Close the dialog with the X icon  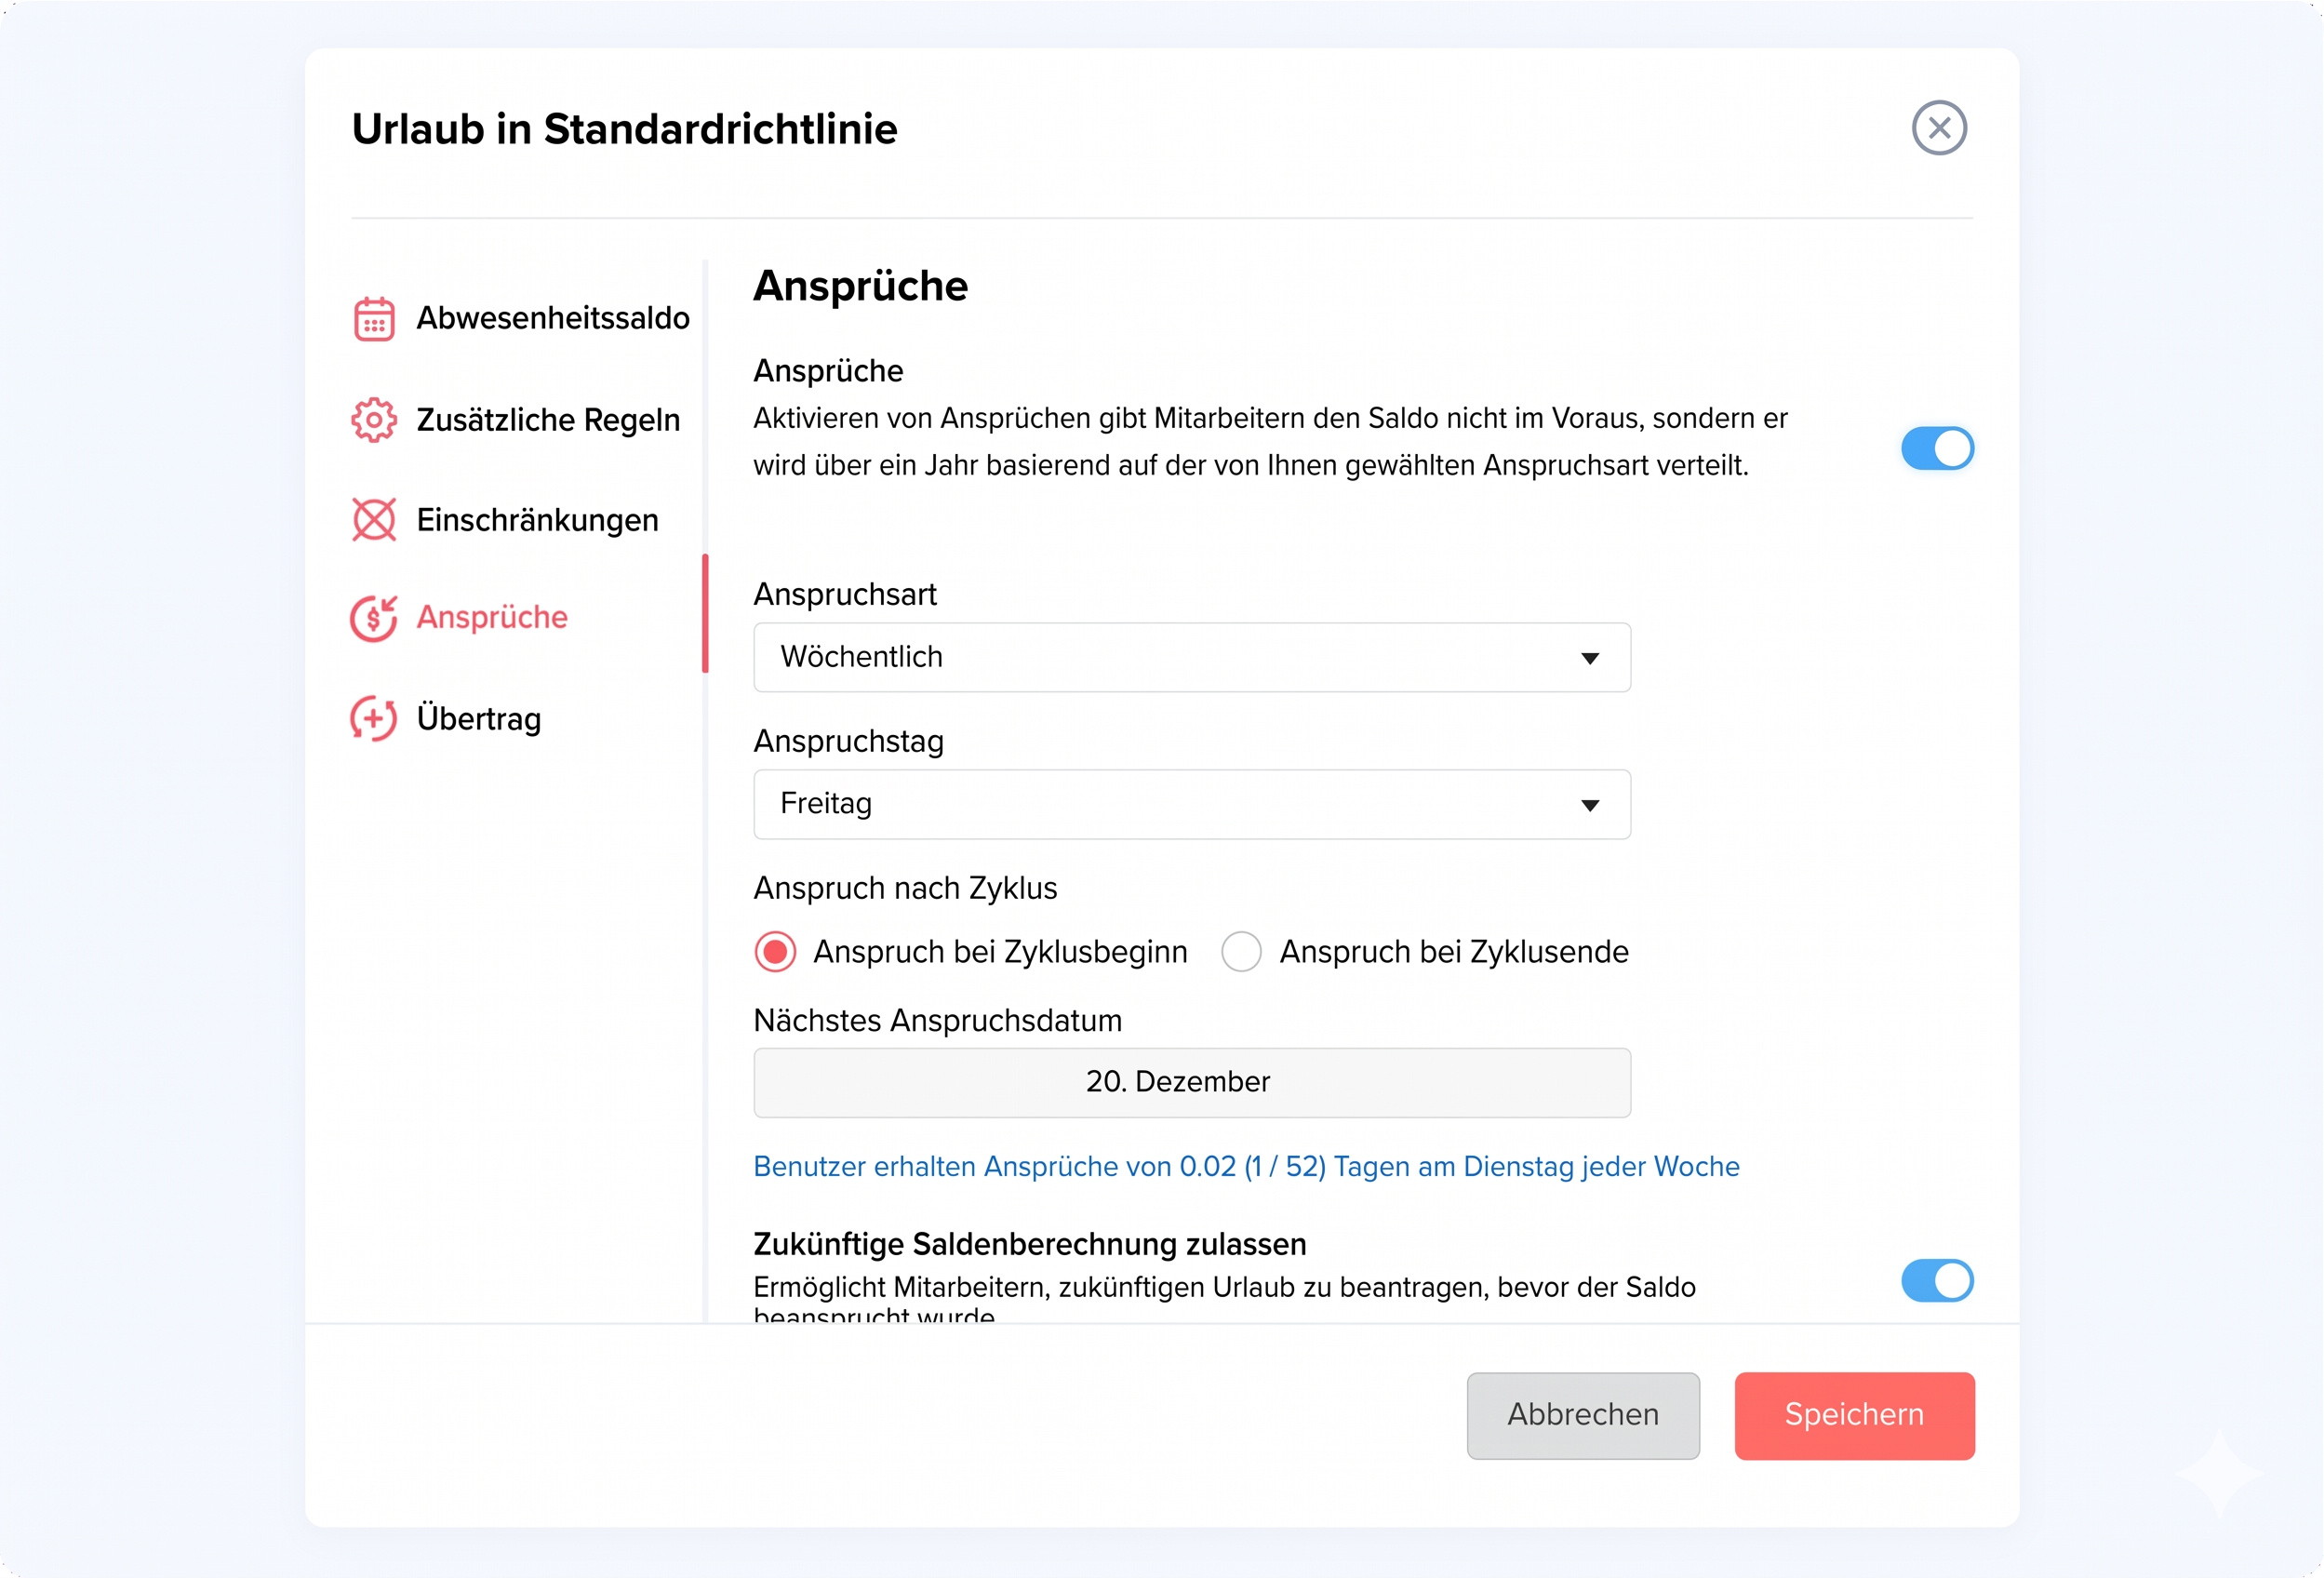coord(1939,128)
